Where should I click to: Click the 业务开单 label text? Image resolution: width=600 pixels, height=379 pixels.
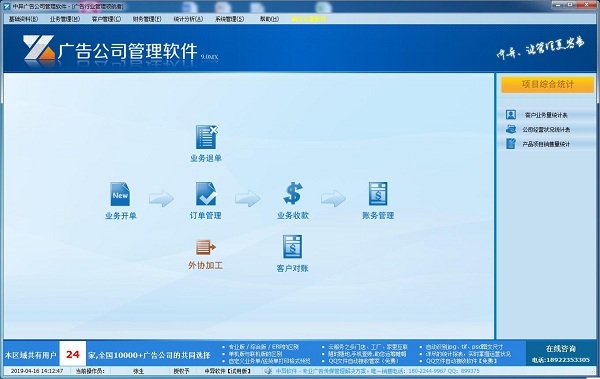point(121,216)
